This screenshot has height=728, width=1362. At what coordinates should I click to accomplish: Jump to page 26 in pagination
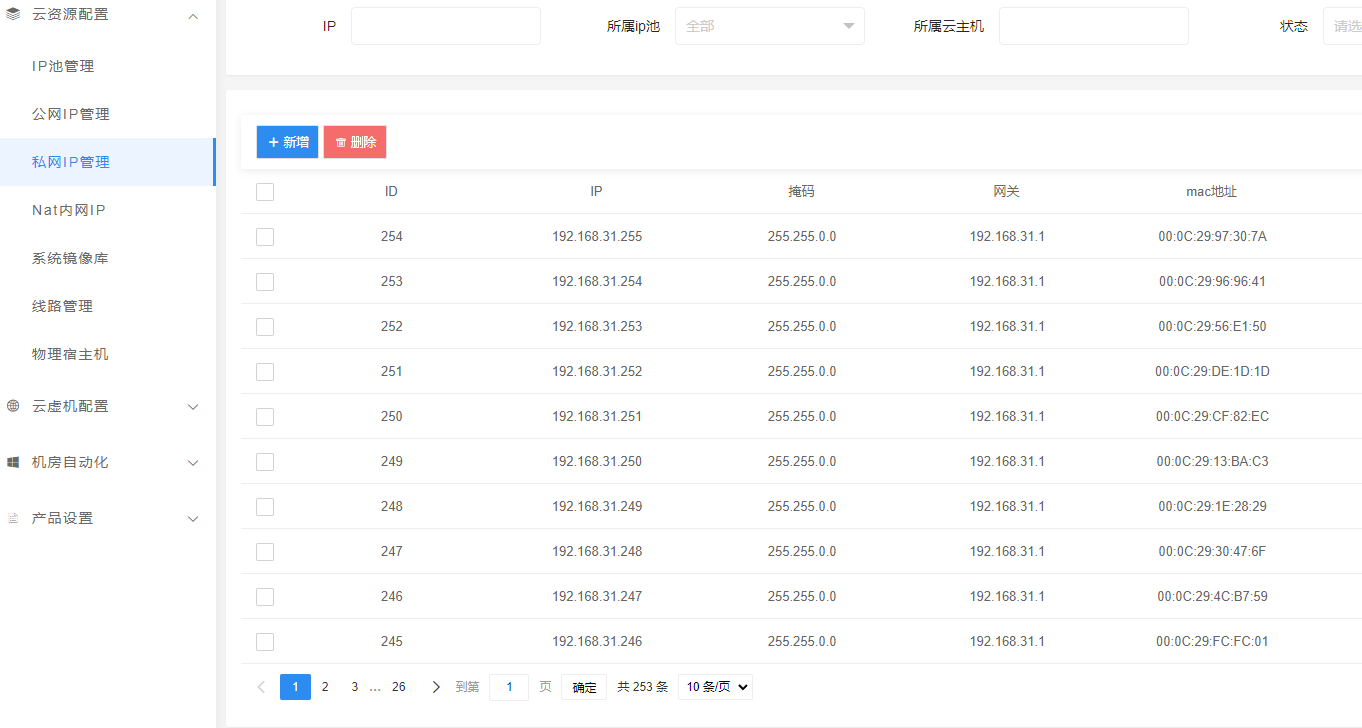(399, 687)
